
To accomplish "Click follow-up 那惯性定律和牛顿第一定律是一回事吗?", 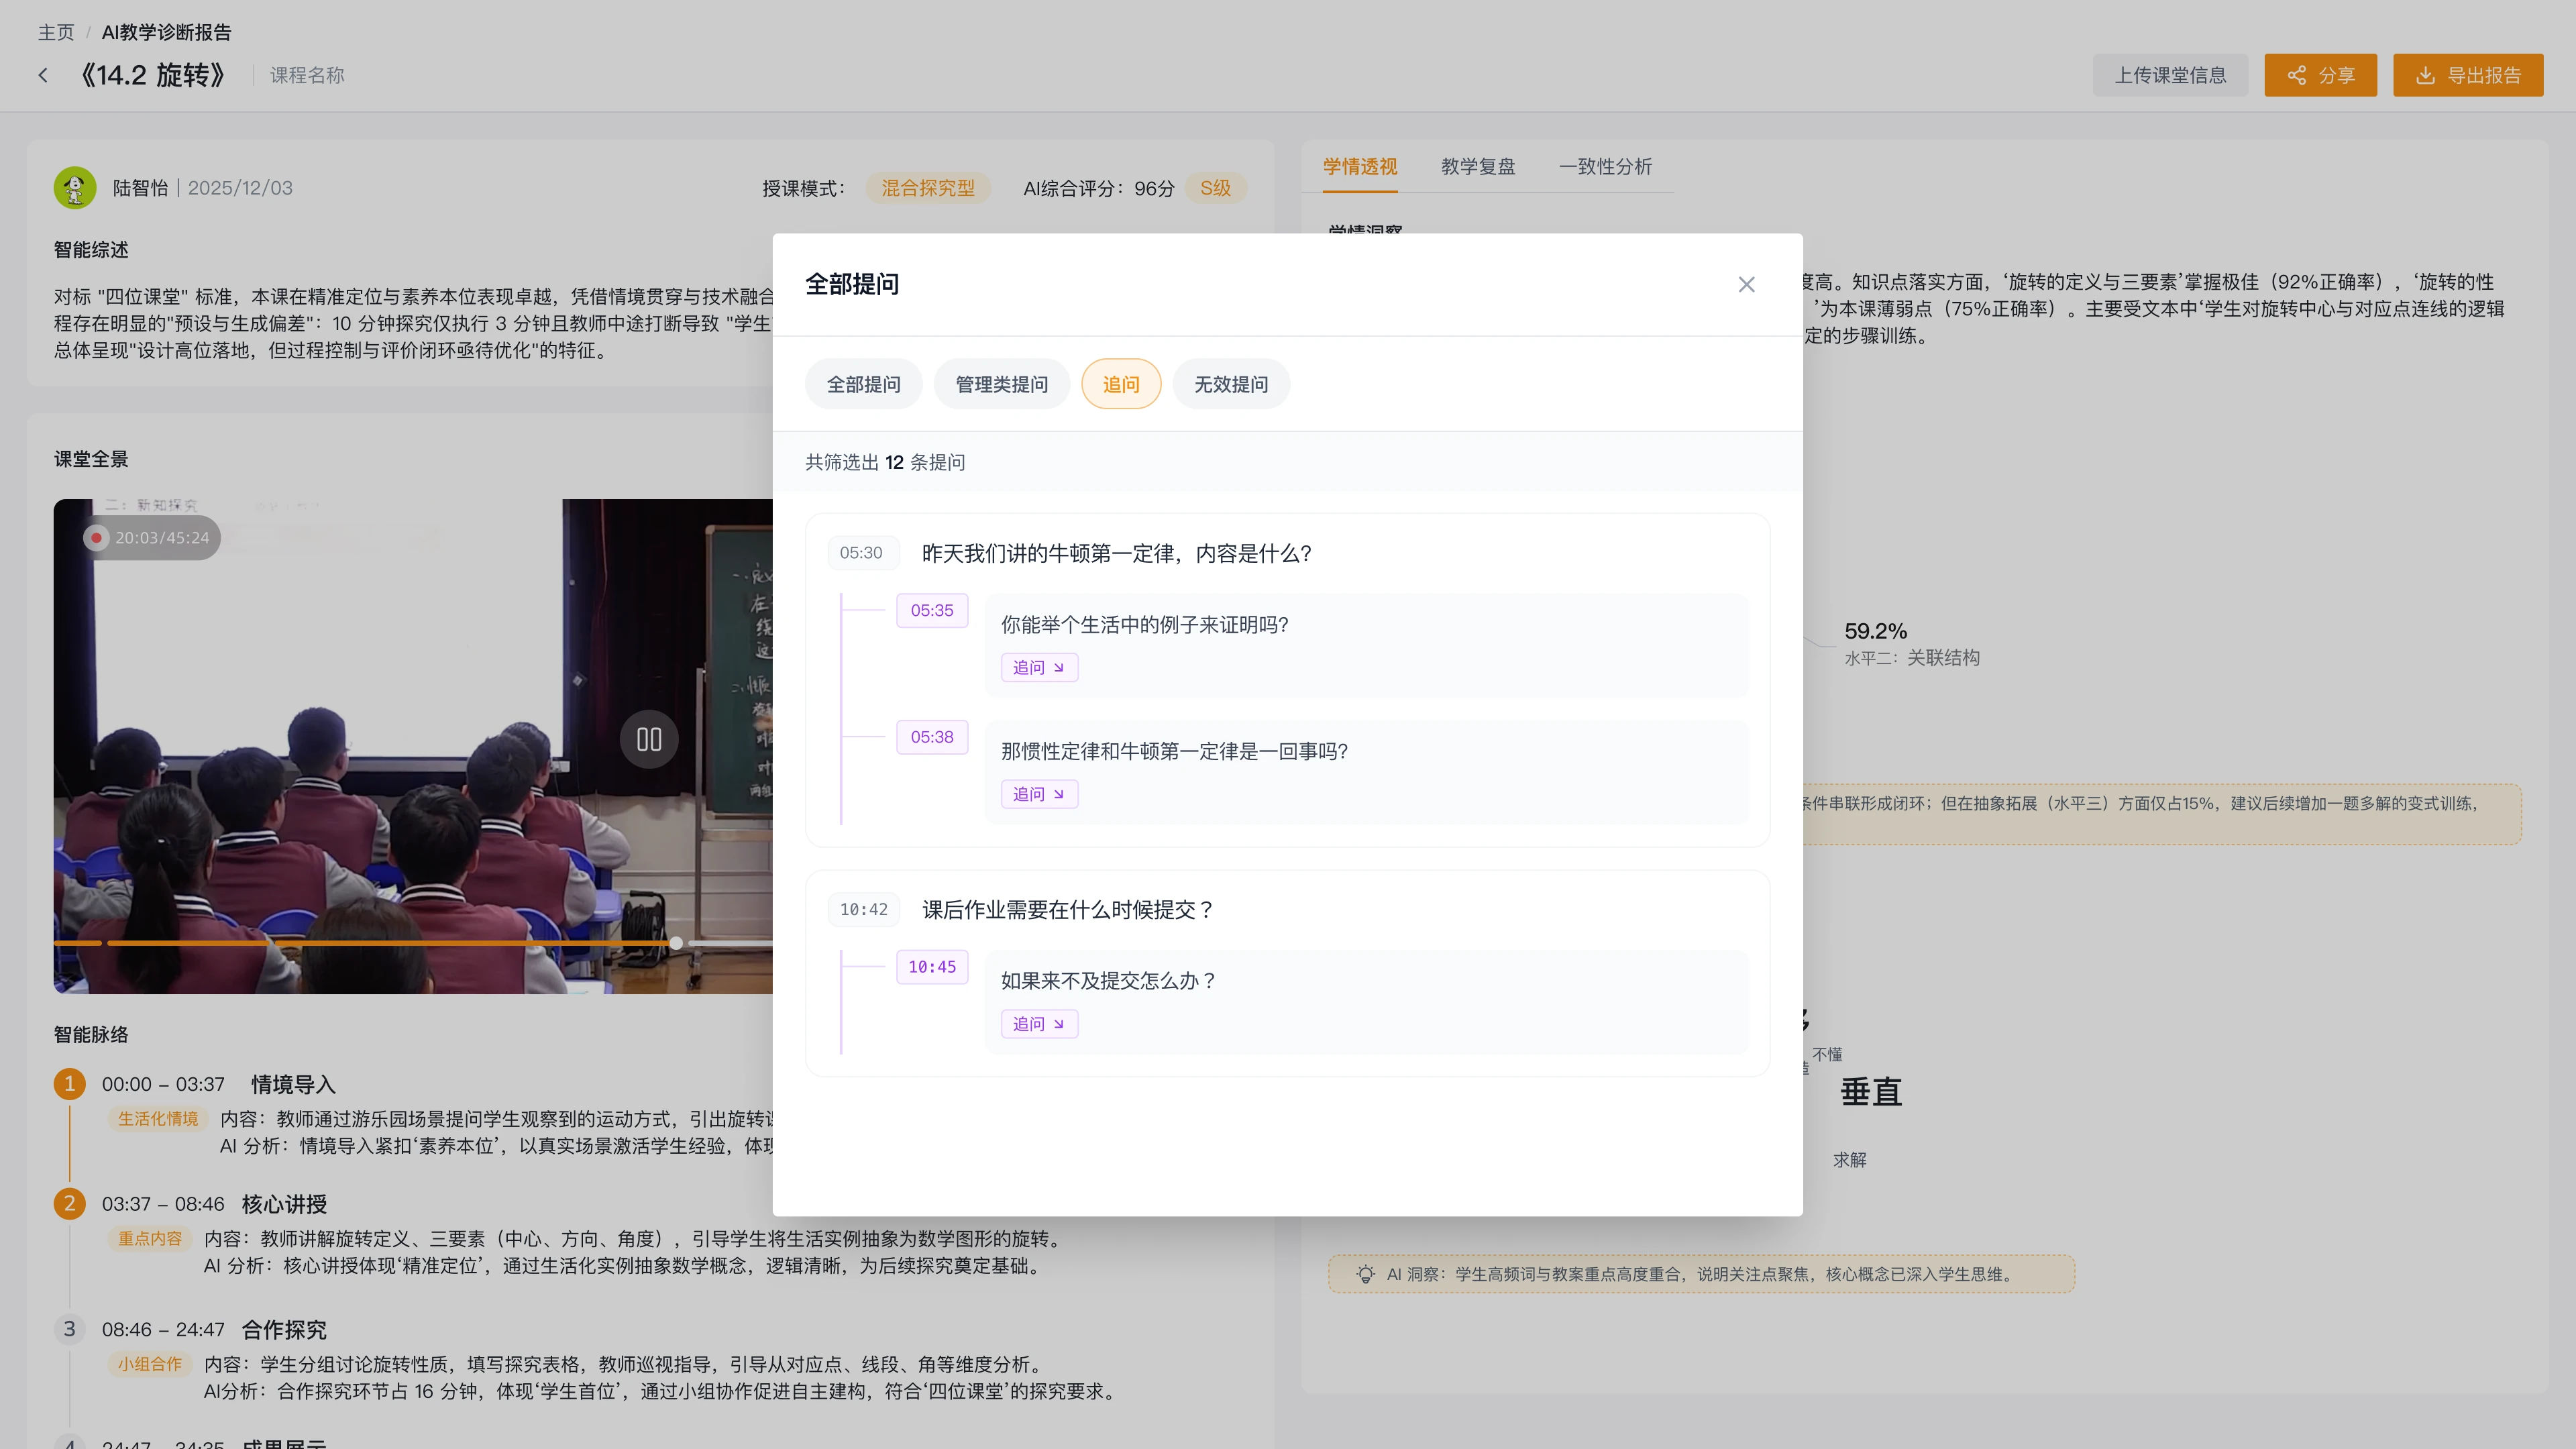I will point(1174,751).
